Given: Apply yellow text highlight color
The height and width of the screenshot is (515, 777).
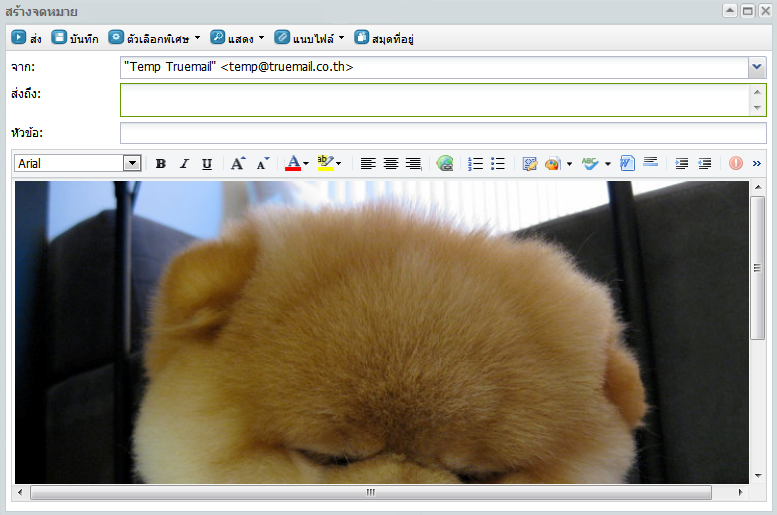Looking at the screenshot, I should pyautogui.click(x=325, y=163).
